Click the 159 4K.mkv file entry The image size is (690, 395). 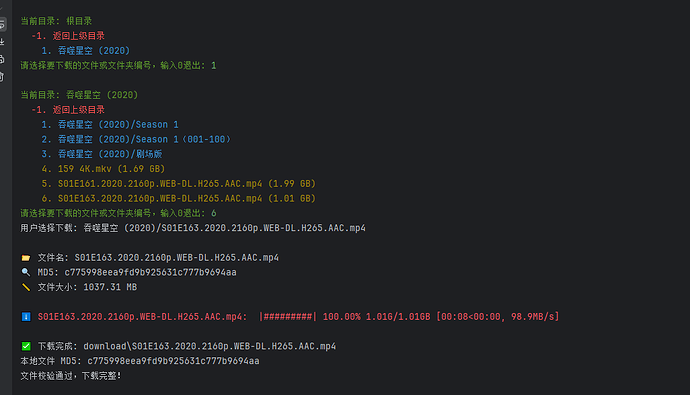click(103, 169)
